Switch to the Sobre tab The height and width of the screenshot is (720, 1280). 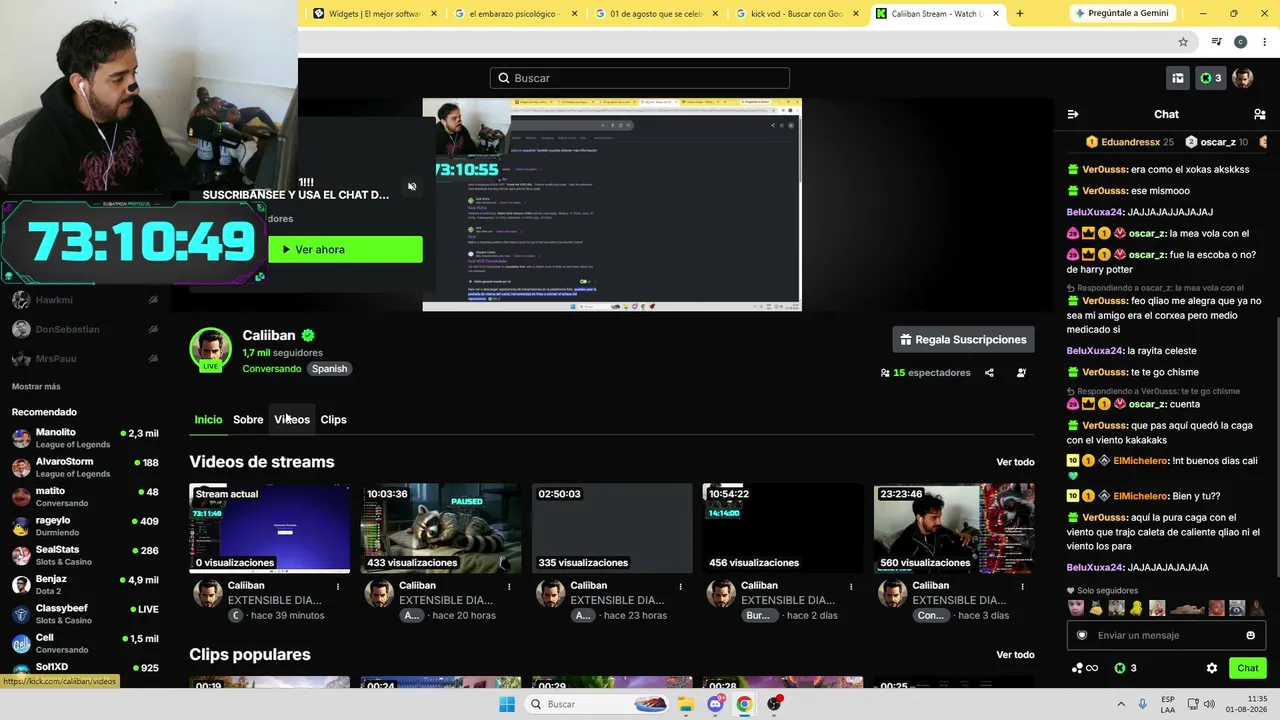(248, 420)
